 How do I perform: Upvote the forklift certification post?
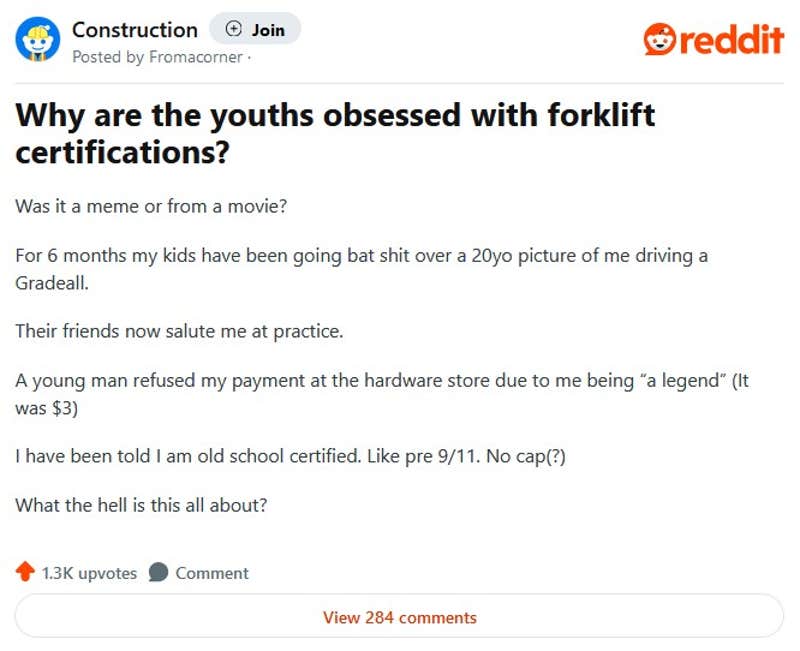(x=23, y=572)
